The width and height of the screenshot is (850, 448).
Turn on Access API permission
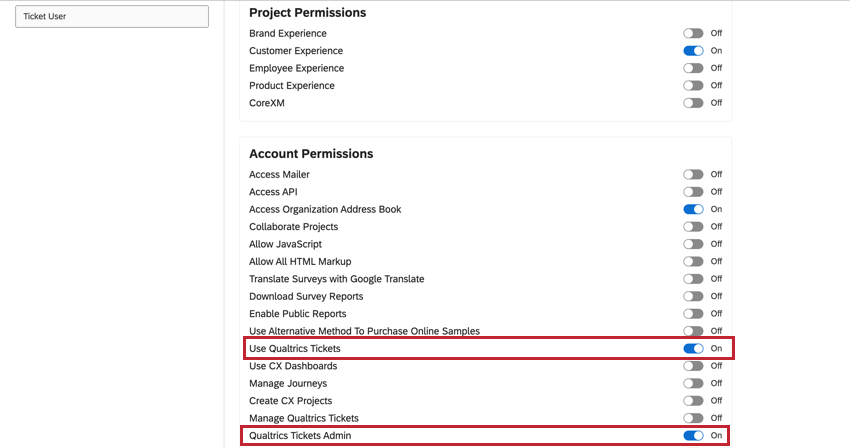[693, 192]
